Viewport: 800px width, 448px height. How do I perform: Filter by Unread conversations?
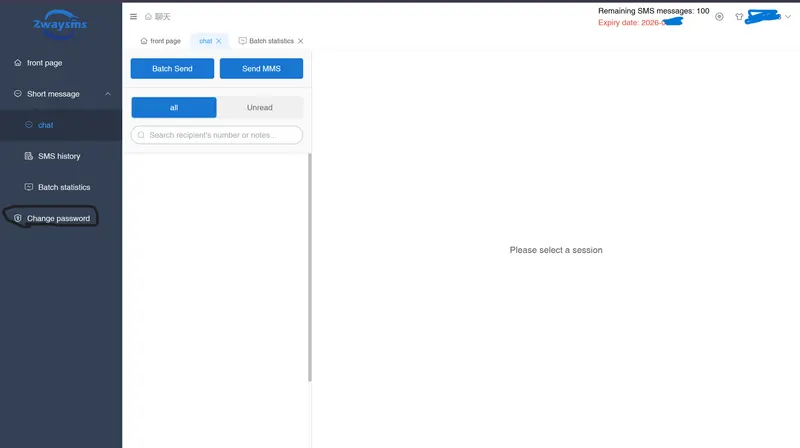(260, 108)
